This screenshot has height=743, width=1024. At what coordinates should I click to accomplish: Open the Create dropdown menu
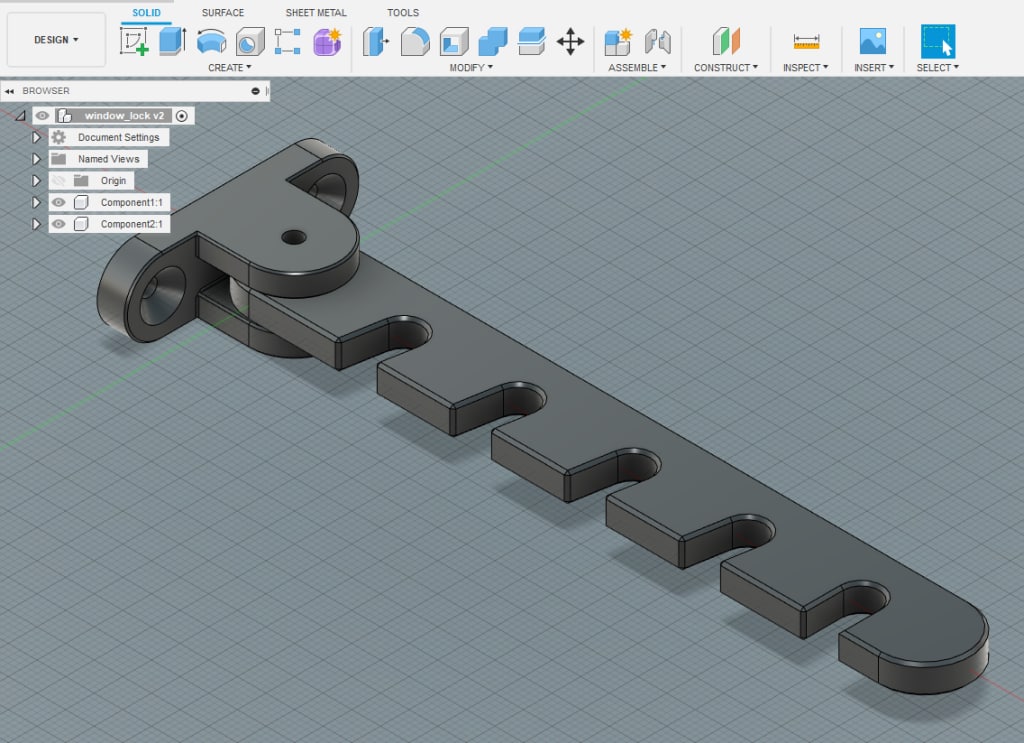229,67
